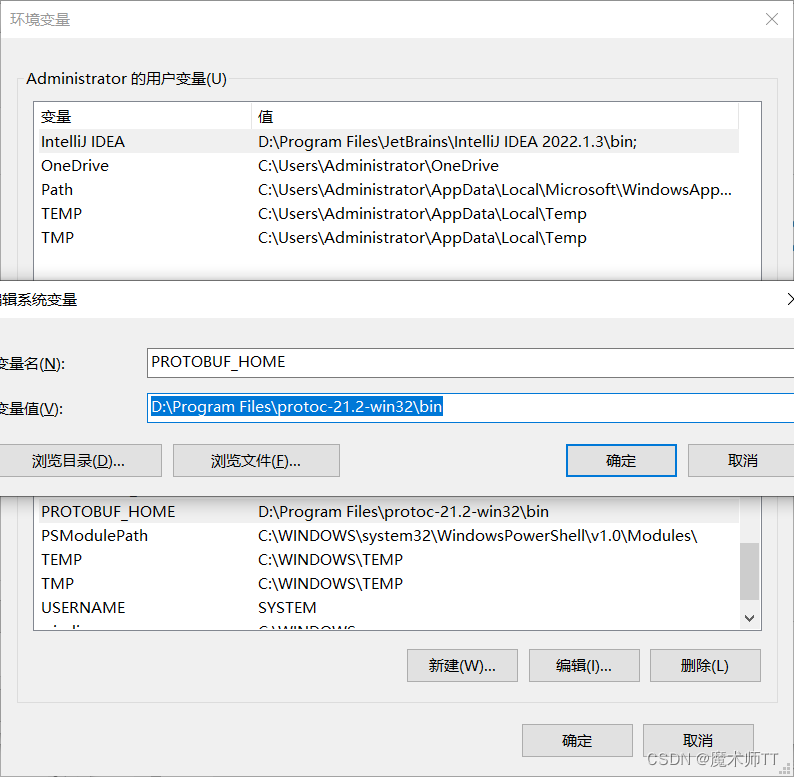Click value D:\Program Files\JetBrains\IntelliJ IDEA 2022.1.3\bin;
This screenshot has width=794, height=777.
click(x=448, y=141)
